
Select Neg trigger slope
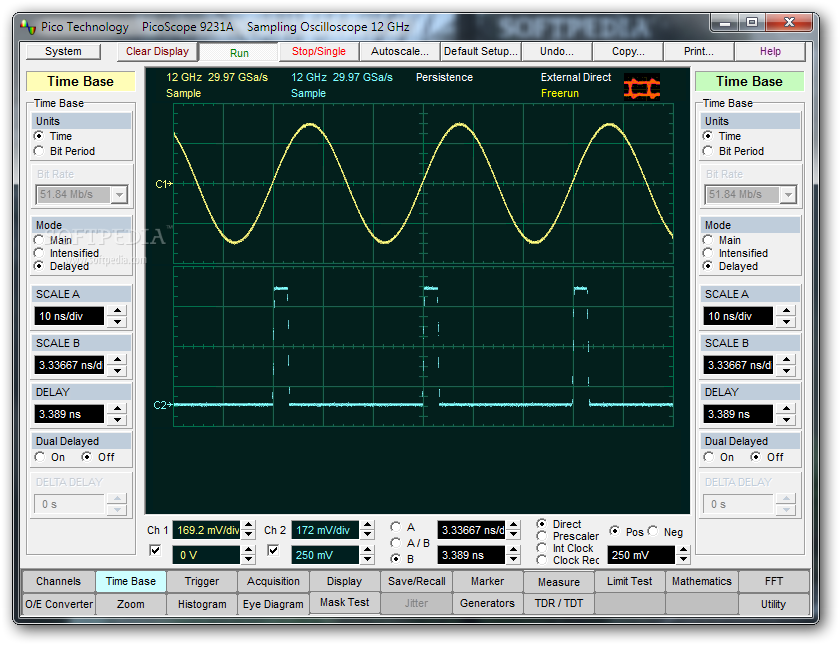[x=652, y=531]
